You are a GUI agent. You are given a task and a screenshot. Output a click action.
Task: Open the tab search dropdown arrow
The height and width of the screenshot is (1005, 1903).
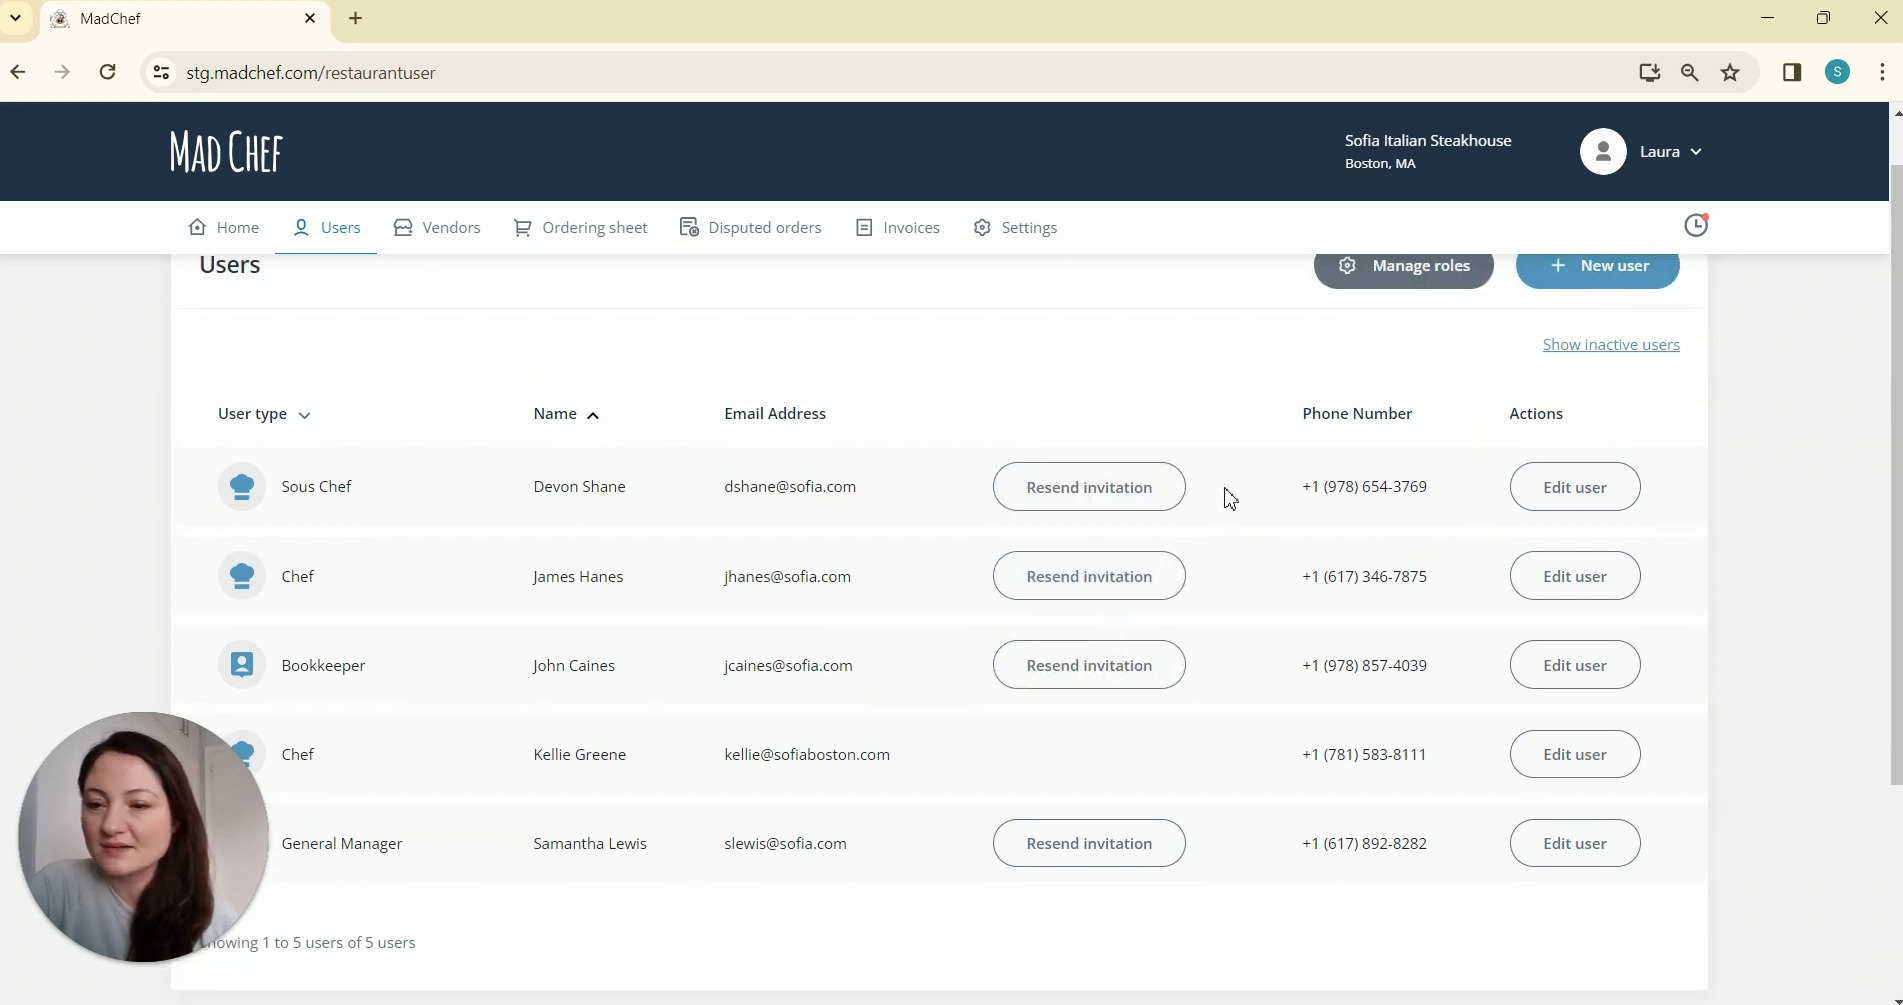click(16, 18)
